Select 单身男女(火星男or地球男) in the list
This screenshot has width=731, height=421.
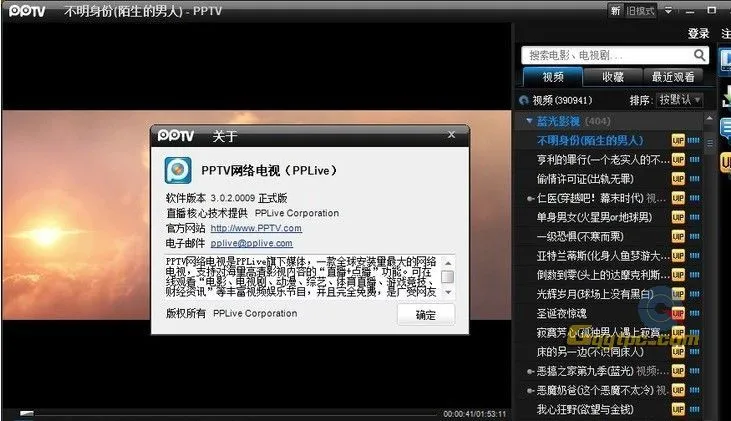594,217
